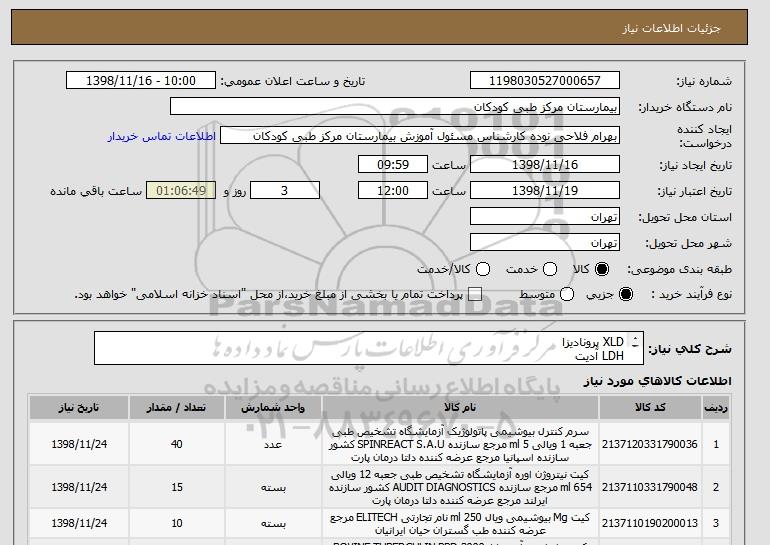Select item code 2137120331790036
770x545 pixels.
coord(650,444)
